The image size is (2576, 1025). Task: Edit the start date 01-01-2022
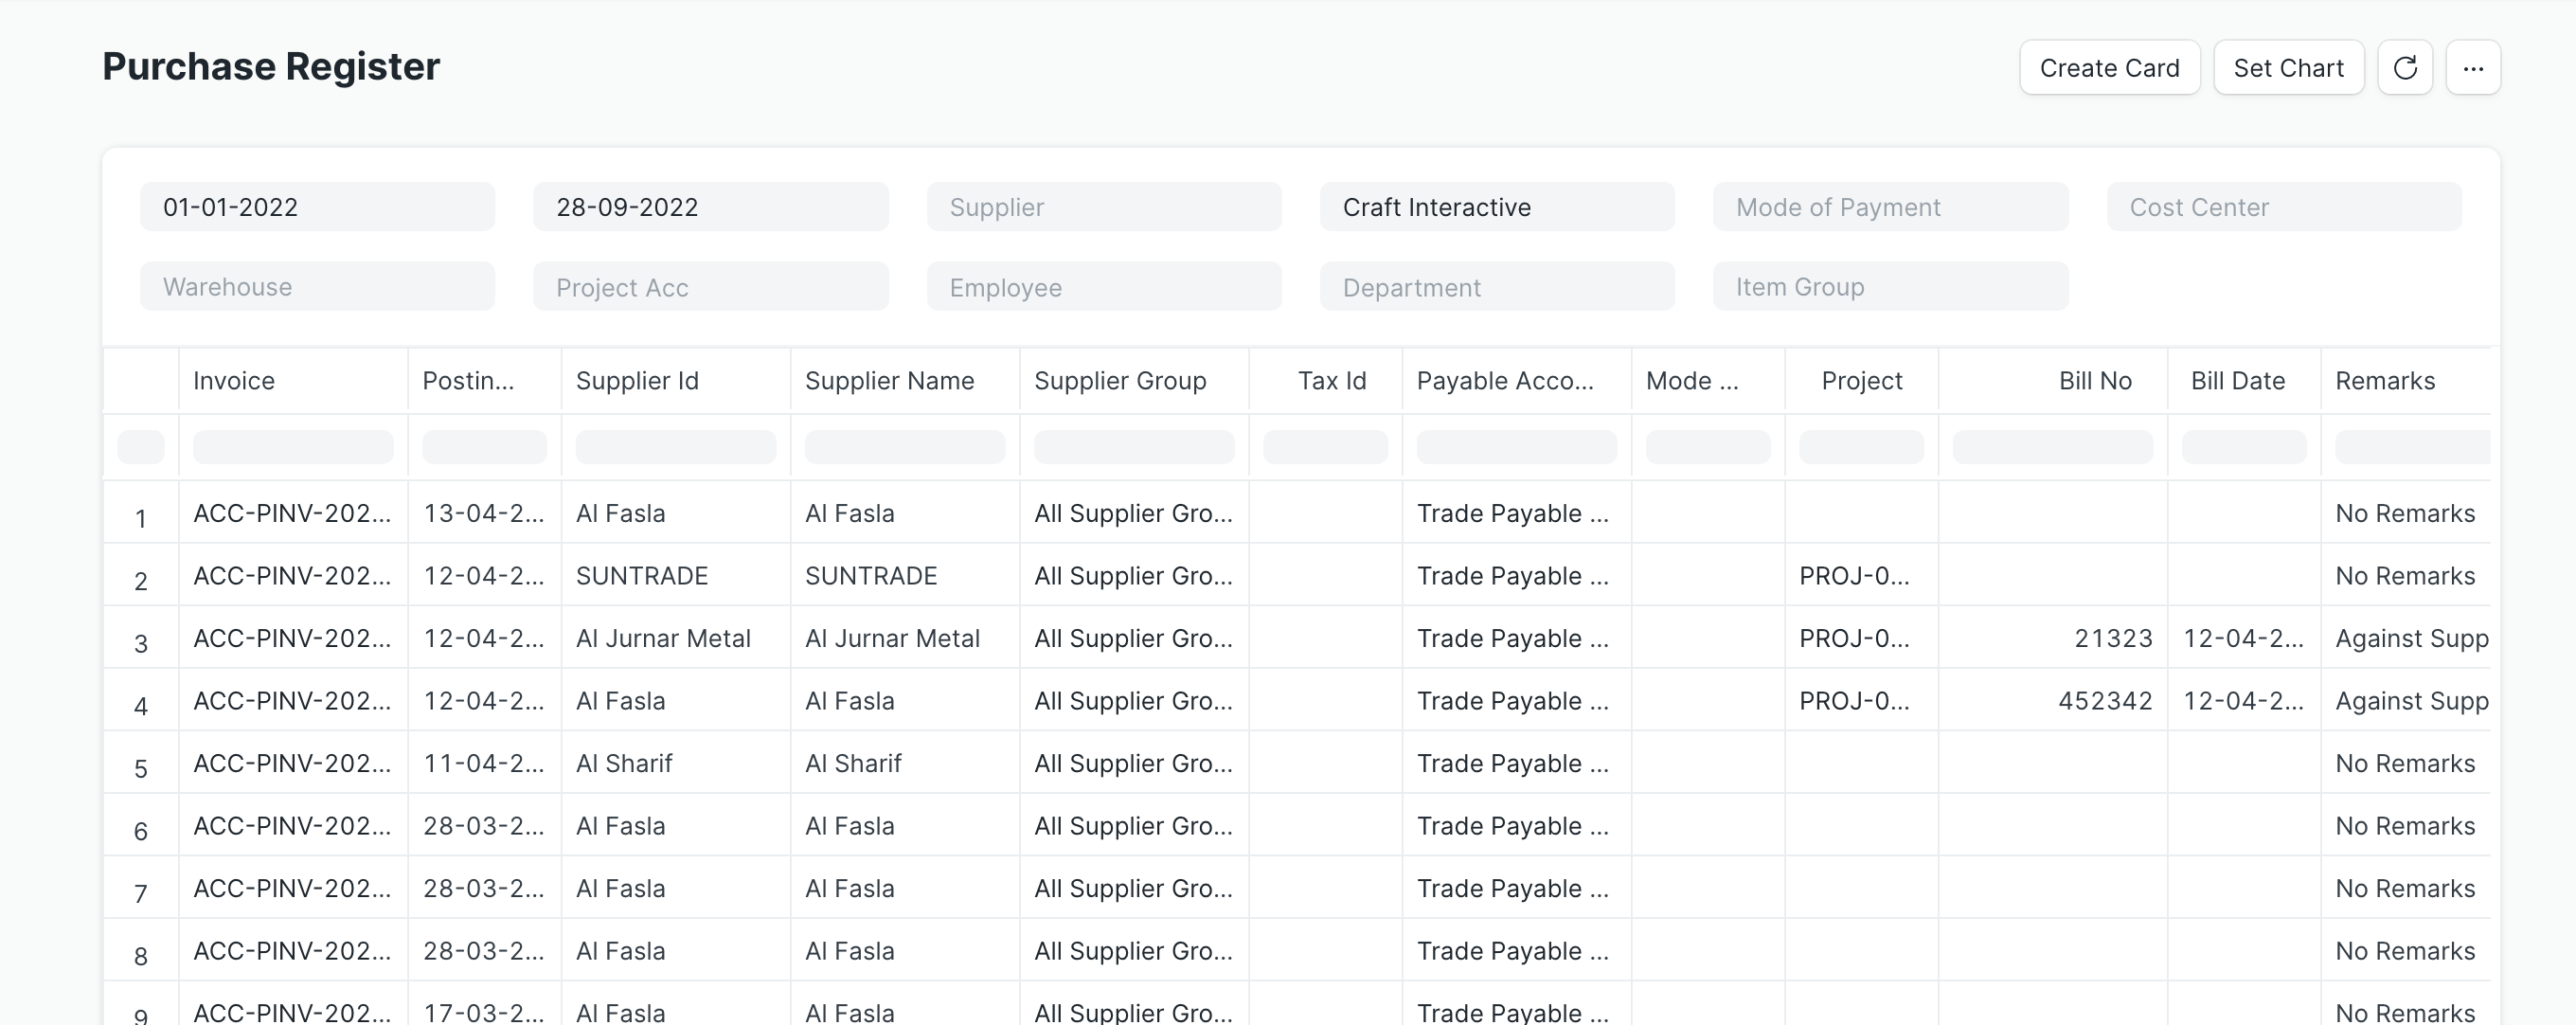317,207
